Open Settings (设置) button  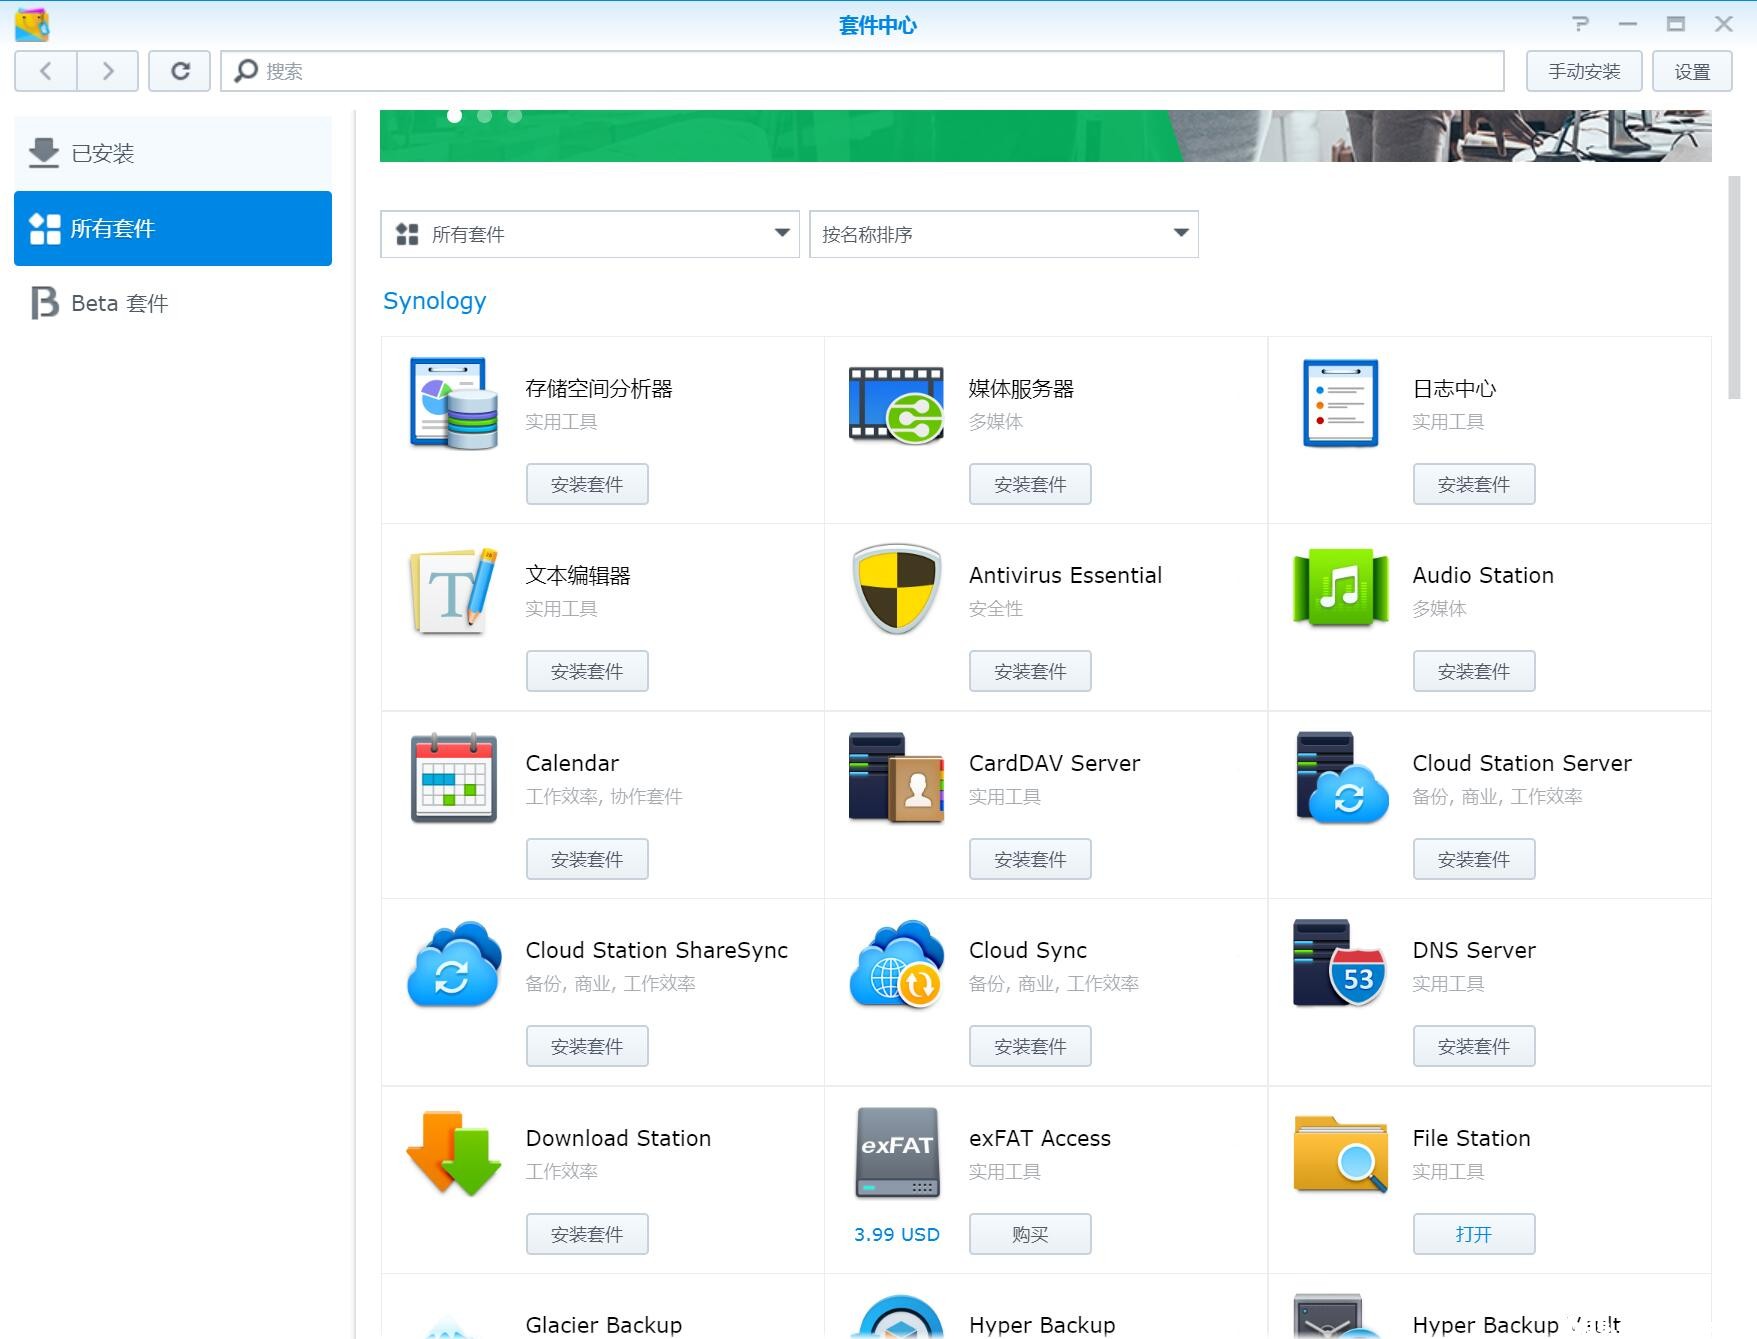tap(1692, 71)
